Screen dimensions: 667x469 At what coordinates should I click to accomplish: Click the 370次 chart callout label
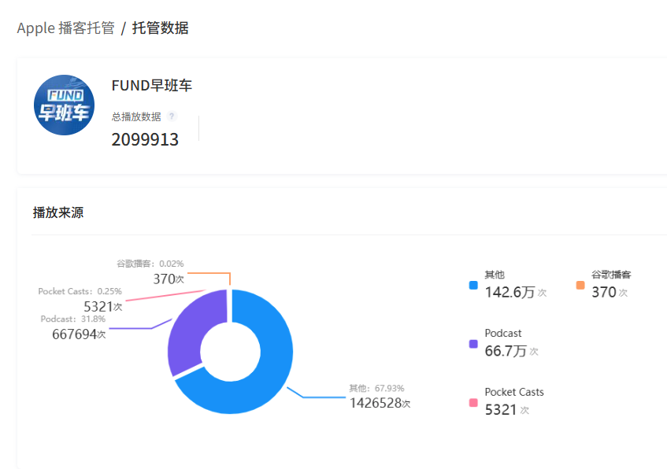pos(169,279)
